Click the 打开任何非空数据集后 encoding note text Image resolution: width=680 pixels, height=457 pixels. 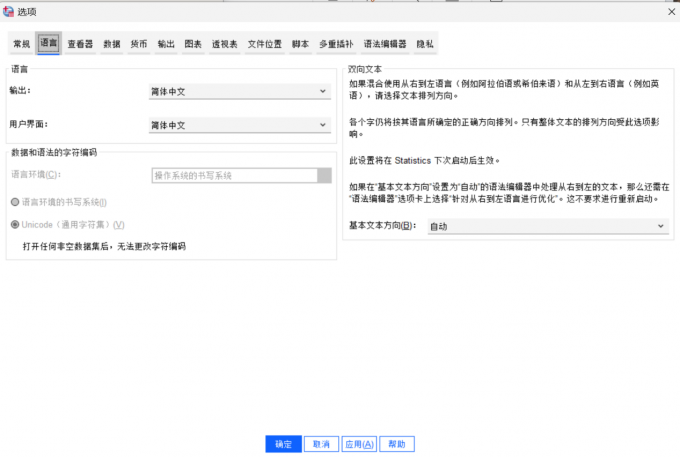[x=104, y=246]
